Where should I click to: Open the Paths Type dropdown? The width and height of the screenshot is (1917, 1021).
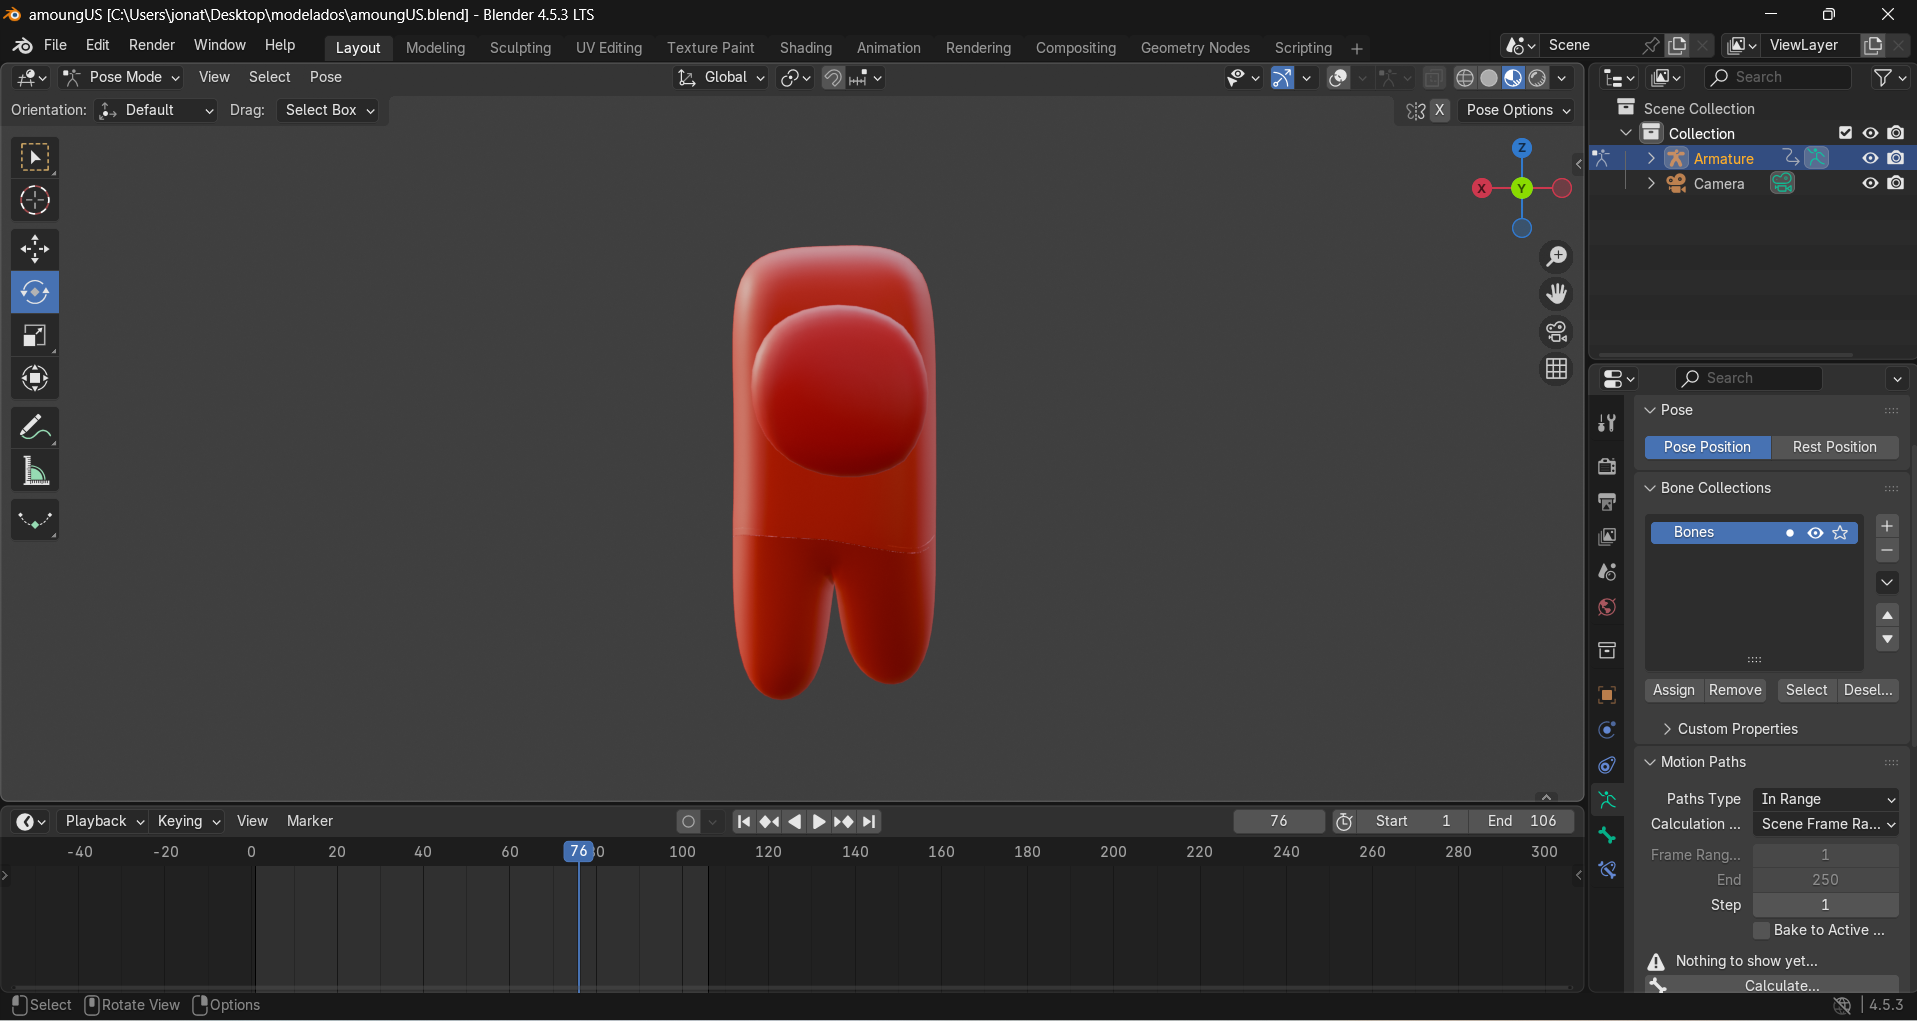click(x=1826, y=799)
